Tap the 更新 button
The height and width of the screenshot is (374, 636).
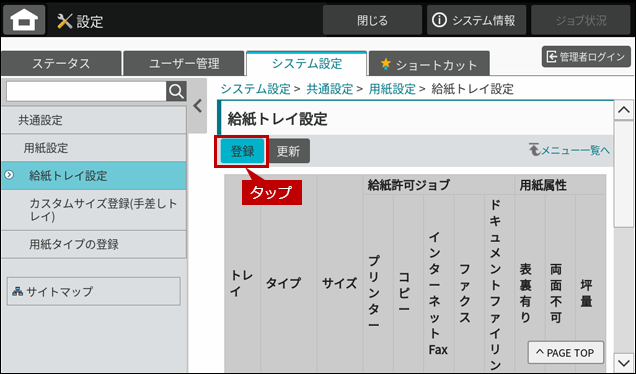pyautogui.click(x=288, y=151)
